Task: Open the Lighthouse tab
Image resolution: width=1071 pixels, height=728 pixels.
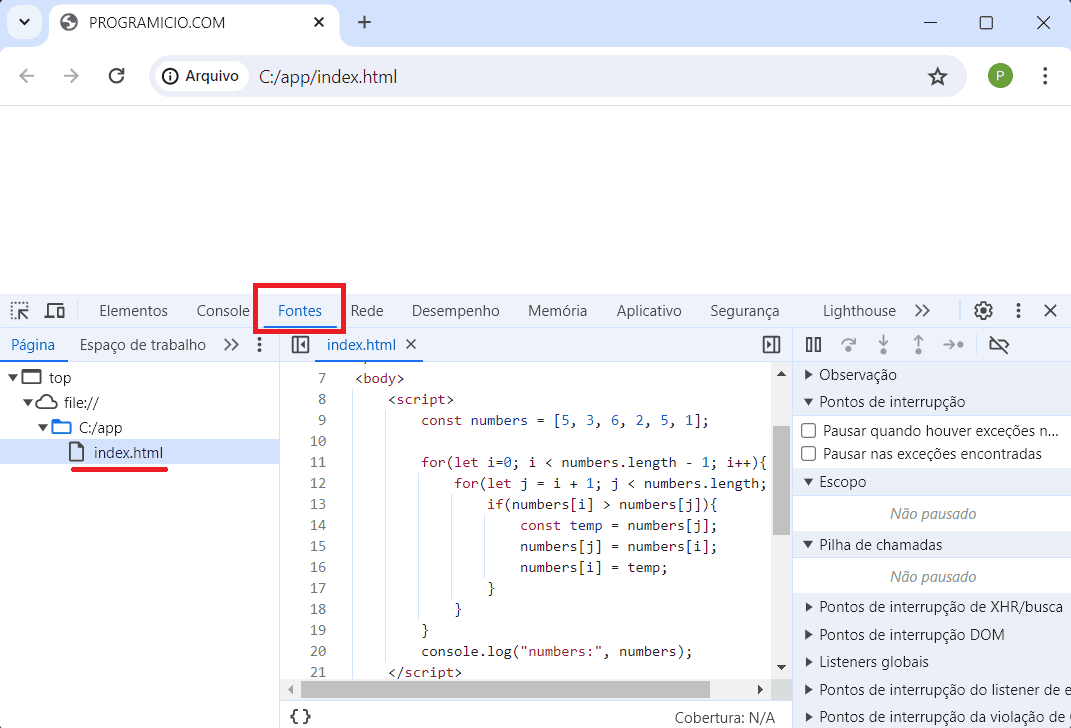Action: tap(859, 311)
